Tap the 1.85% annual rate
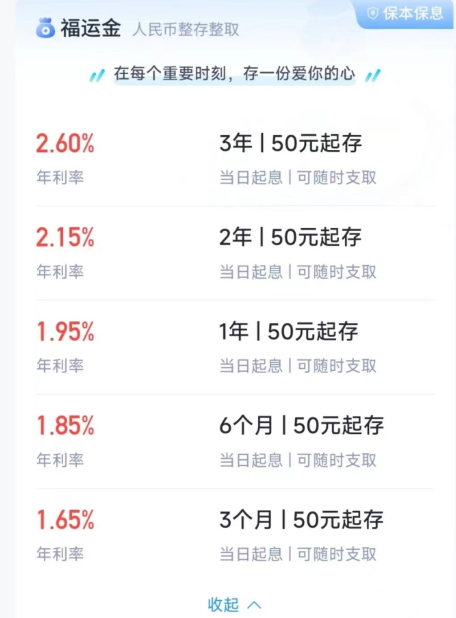This screenshot has width=456, height=618. (x=65, y=426)
